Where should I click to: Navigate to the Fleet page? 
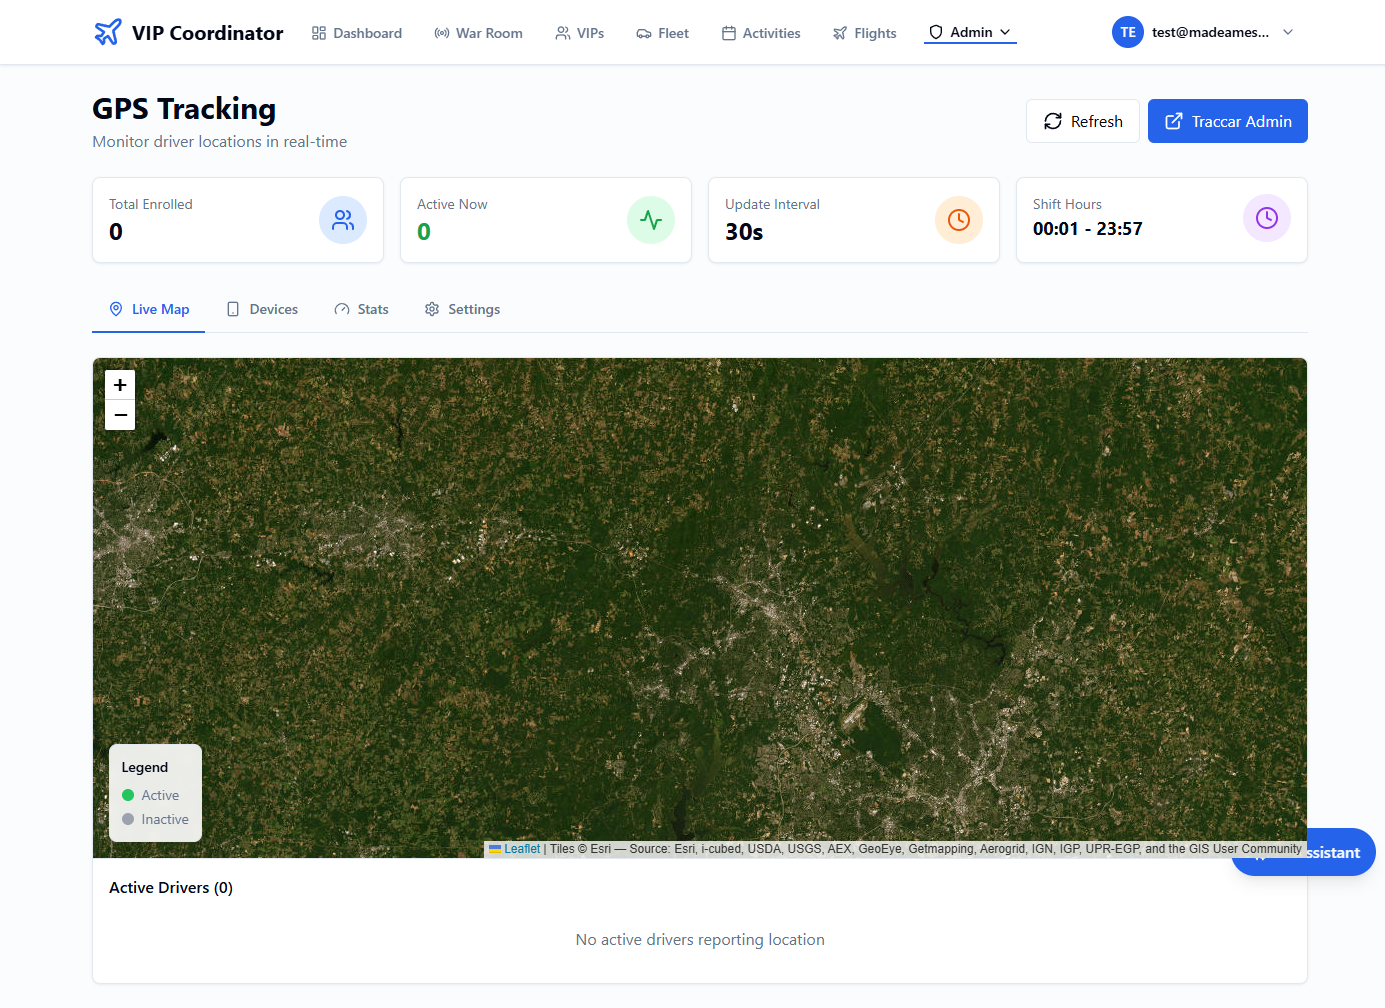point(662,33)
